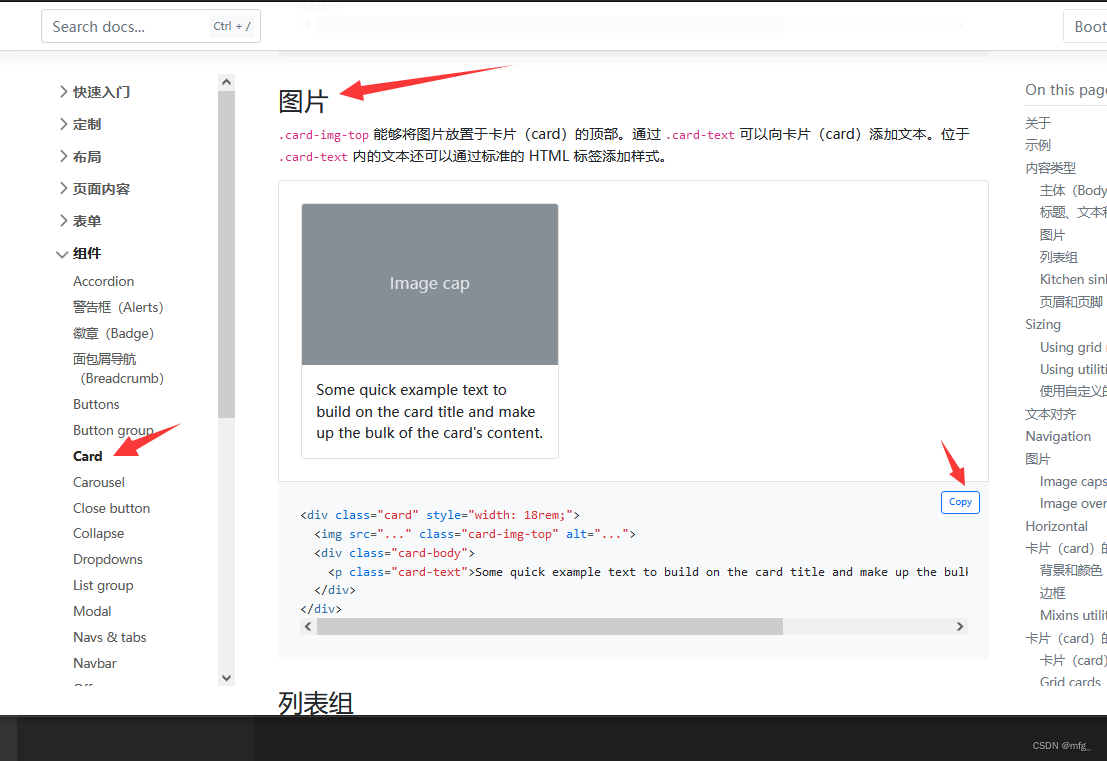Jump to the Kitchen sink anchor link
Image resolution: width=1107 pixels, height=761 pixels.
click(1072, 278)
